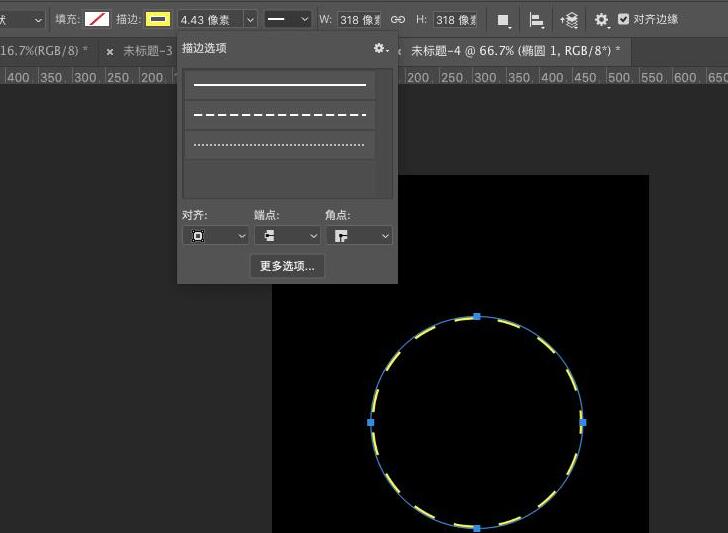Click the stroke width field 4.43 像素
The image size is (728, 533).
[210, 20]
